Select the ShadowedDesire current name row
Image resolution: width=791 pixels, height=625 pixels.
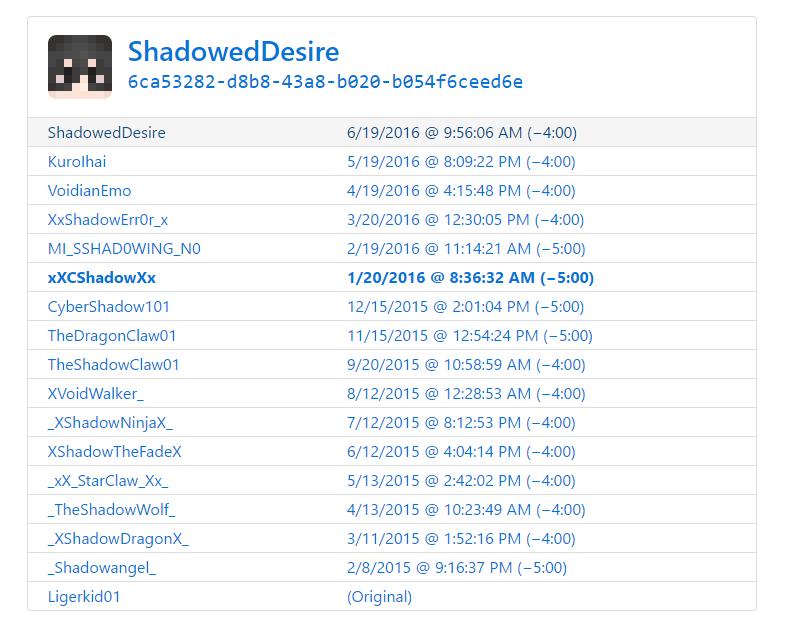392,133
